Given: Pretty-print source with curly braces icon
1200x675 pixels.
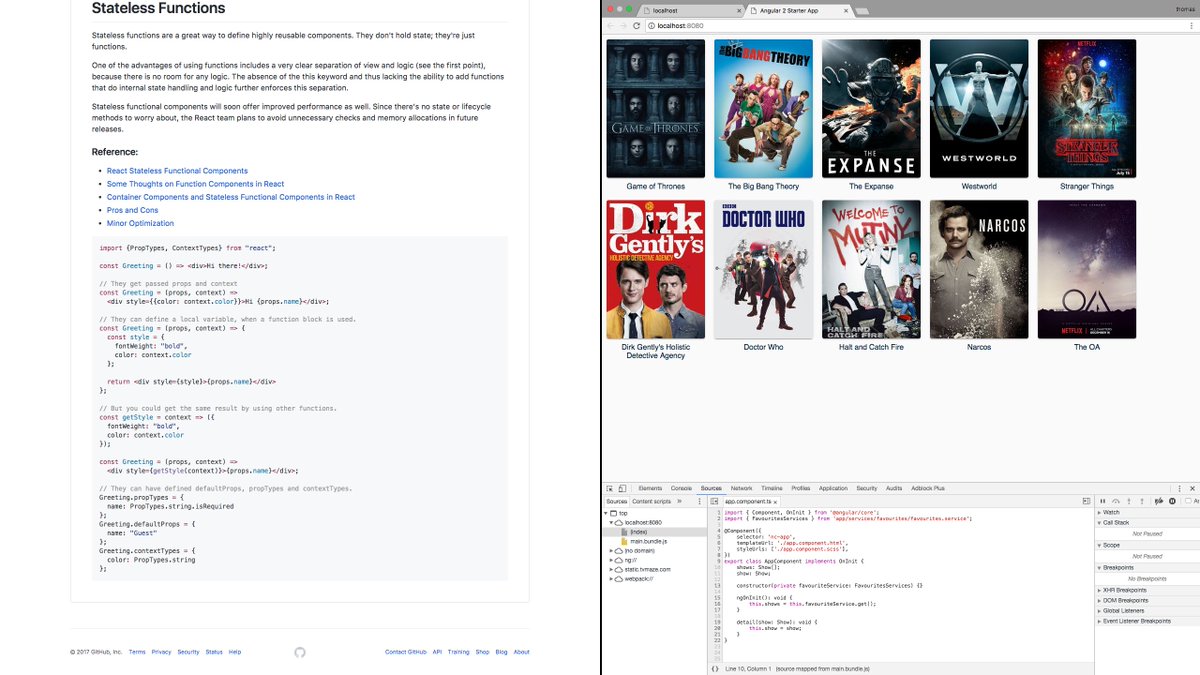Looking at the screenshot, I should point(714,668).
